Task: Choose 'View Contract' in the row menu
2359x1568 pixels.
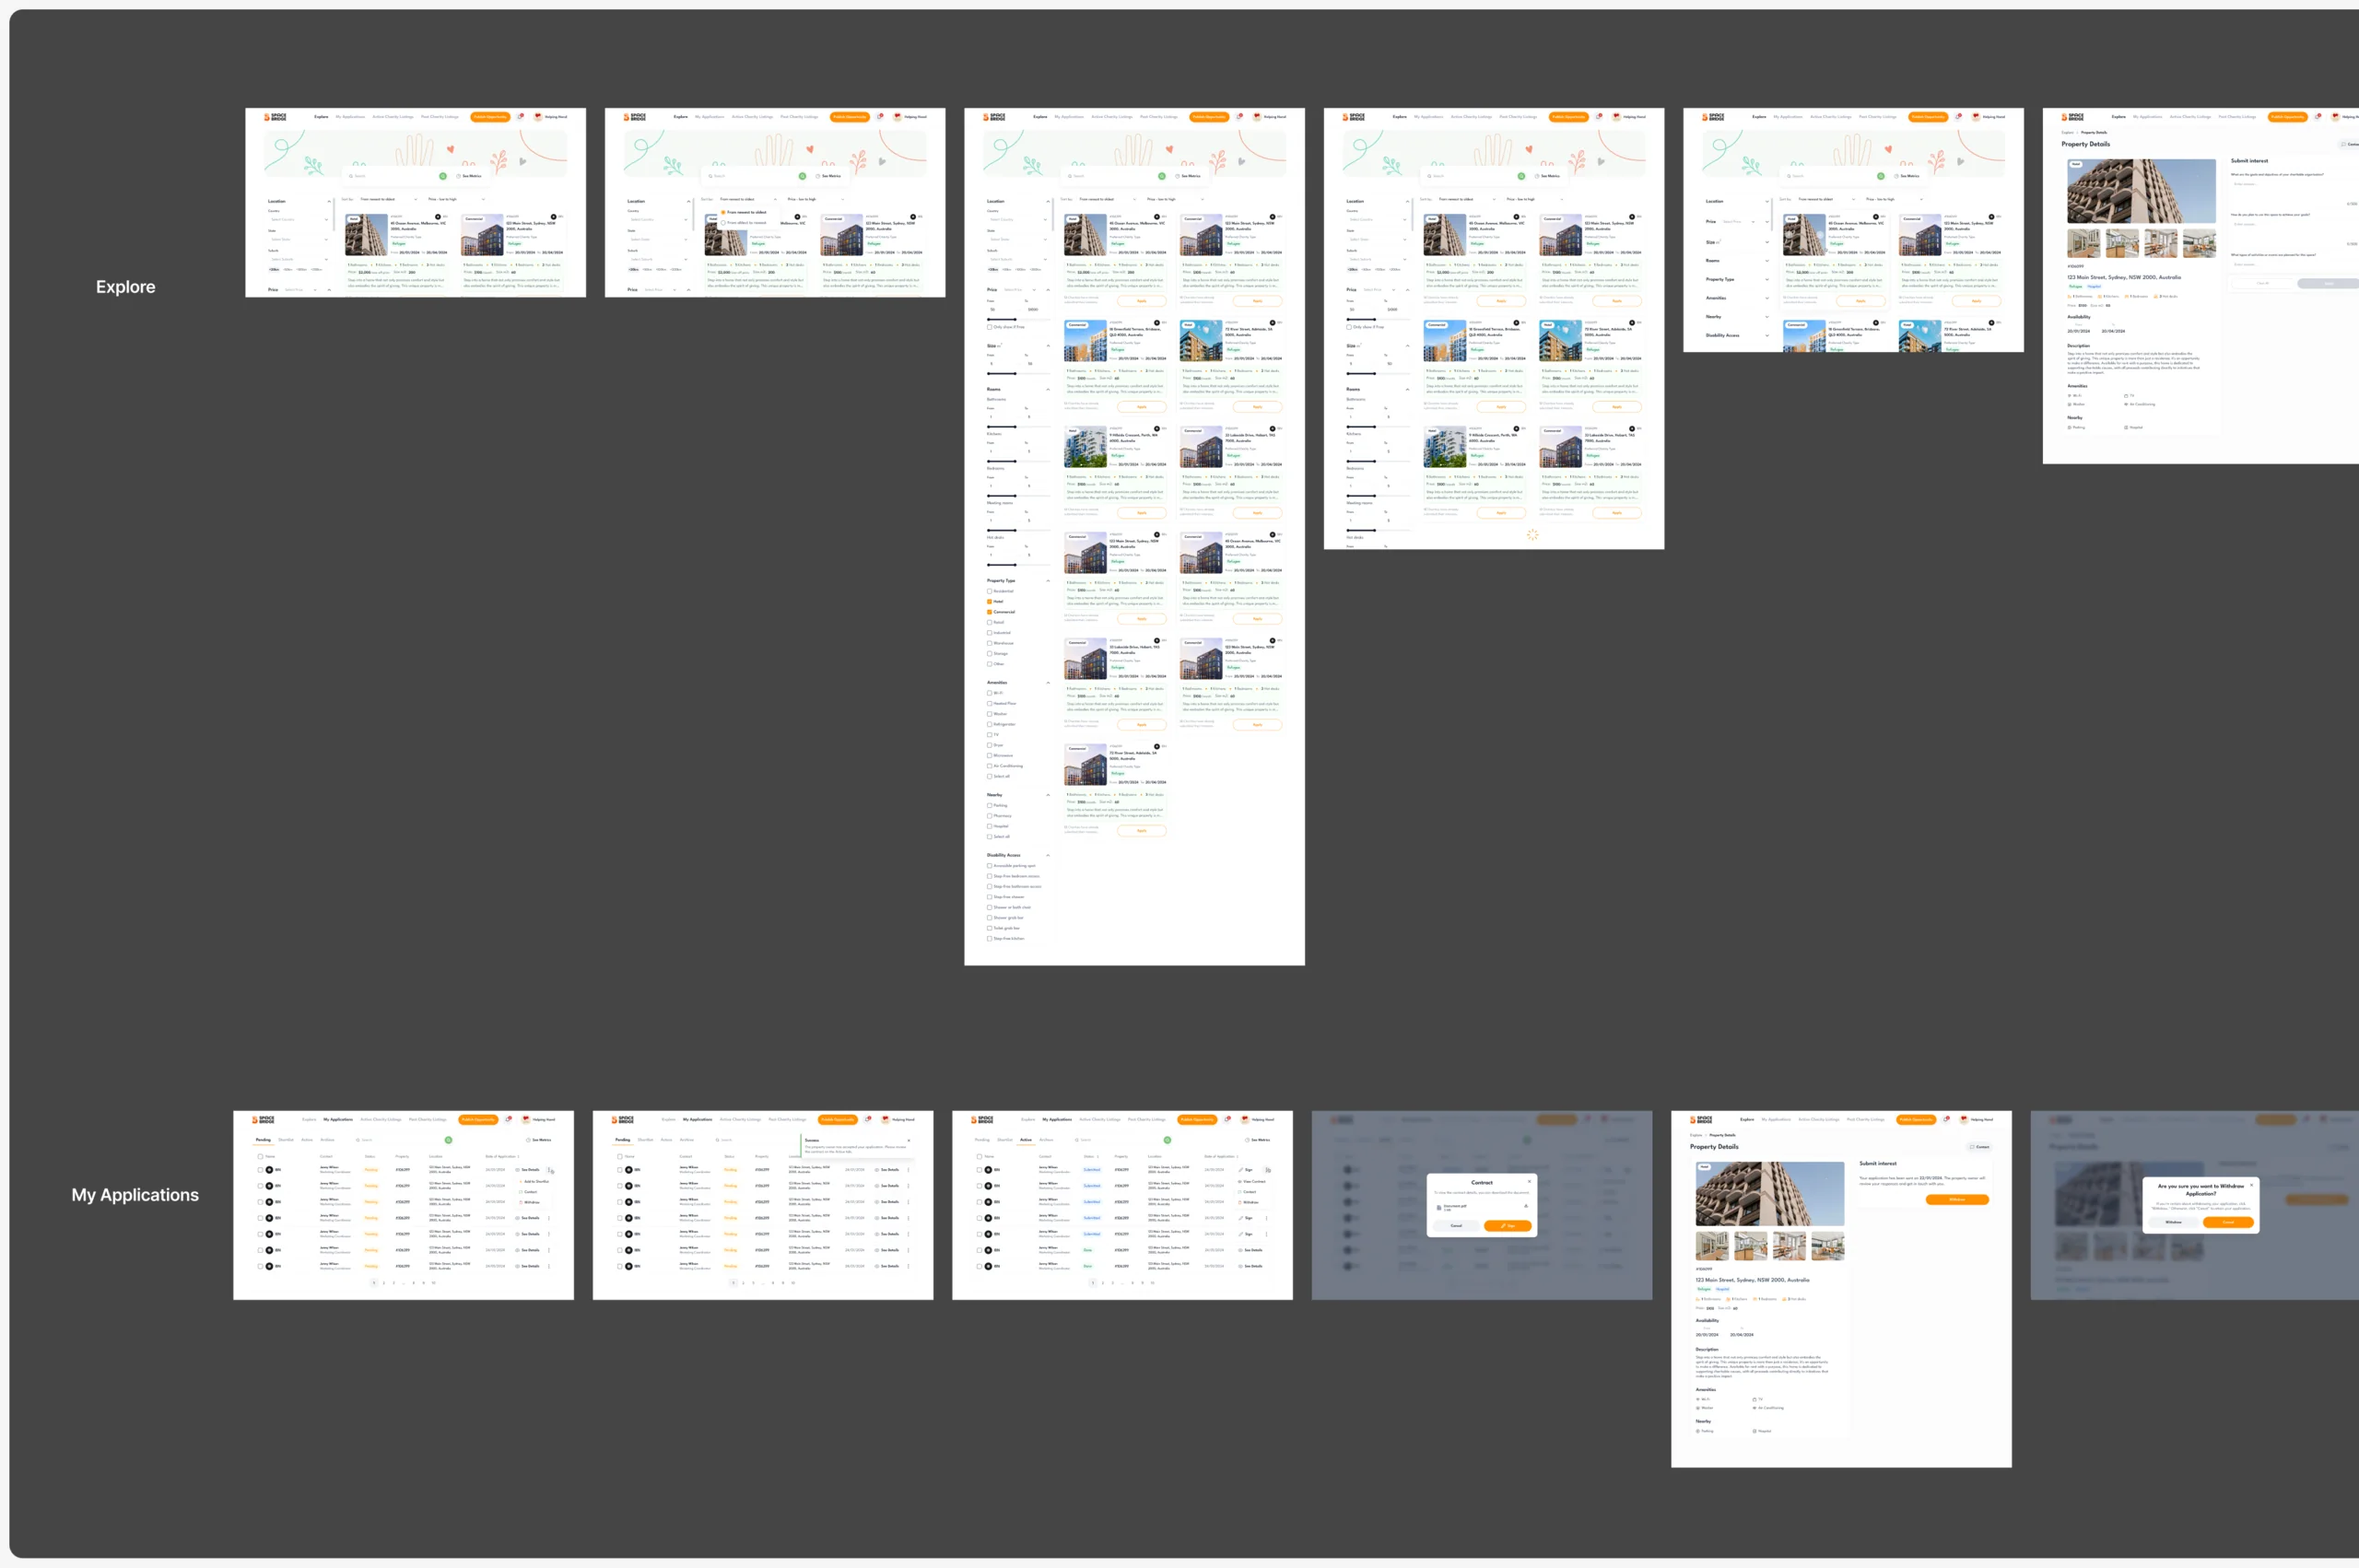Action: [1253, 1181]
